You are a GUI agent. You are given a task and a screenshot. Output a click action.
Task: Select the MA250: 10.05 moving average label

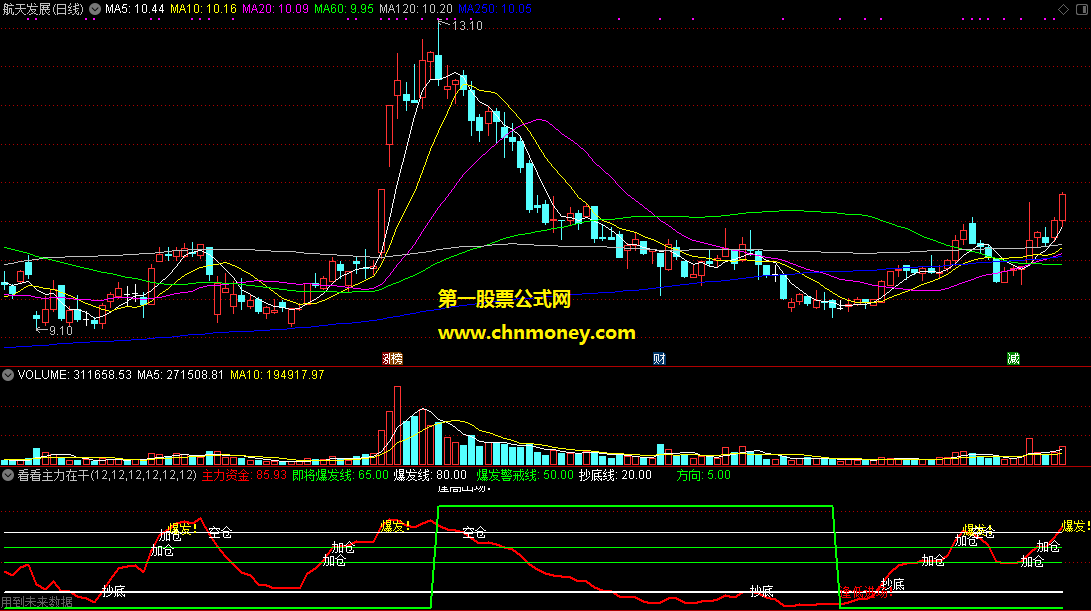(495, 9)
